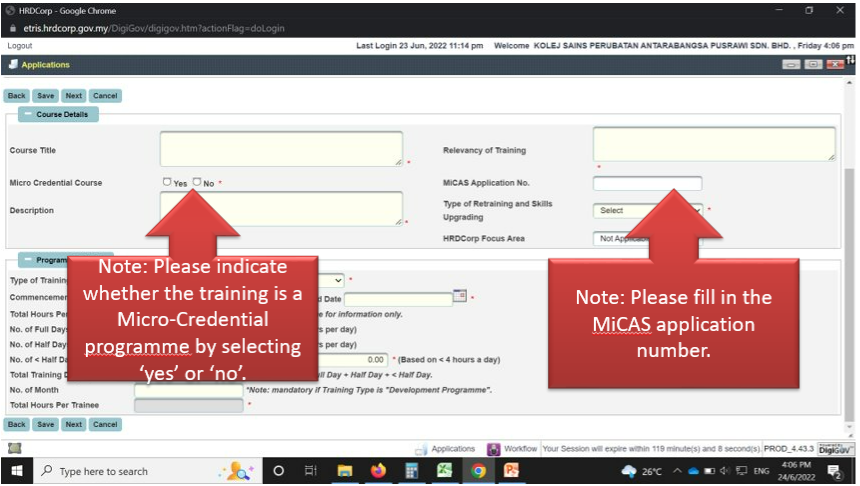Open Excel from taskbar

[x=444, y=471]
